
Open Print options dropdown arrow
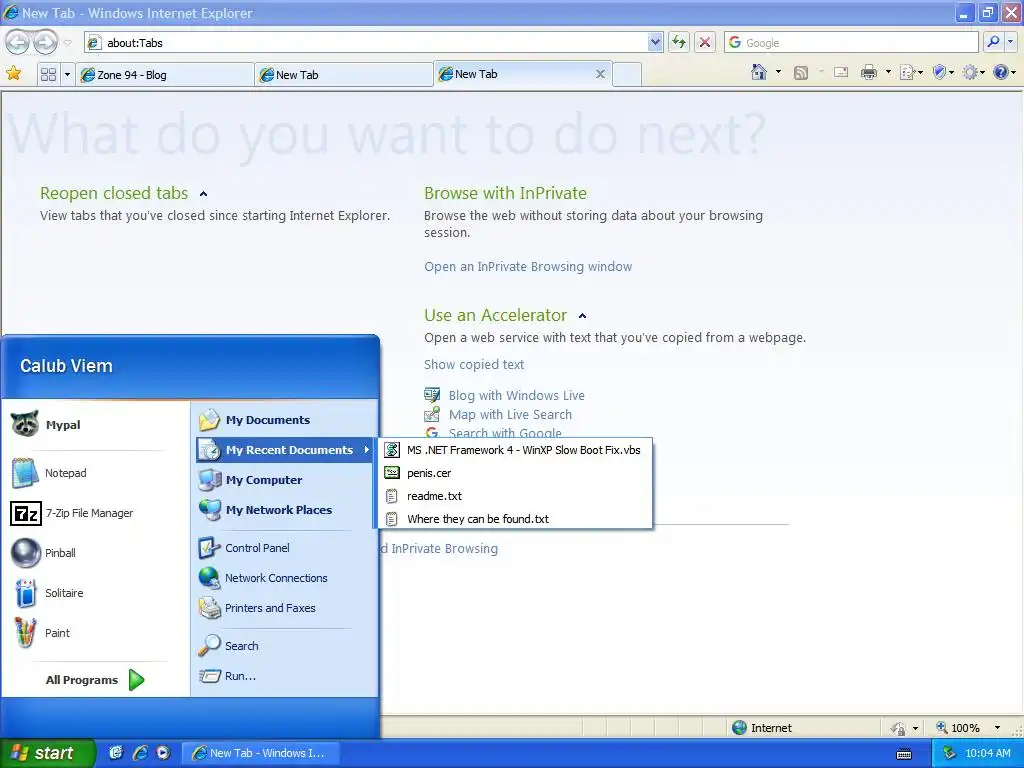click(x=888, y=72)
